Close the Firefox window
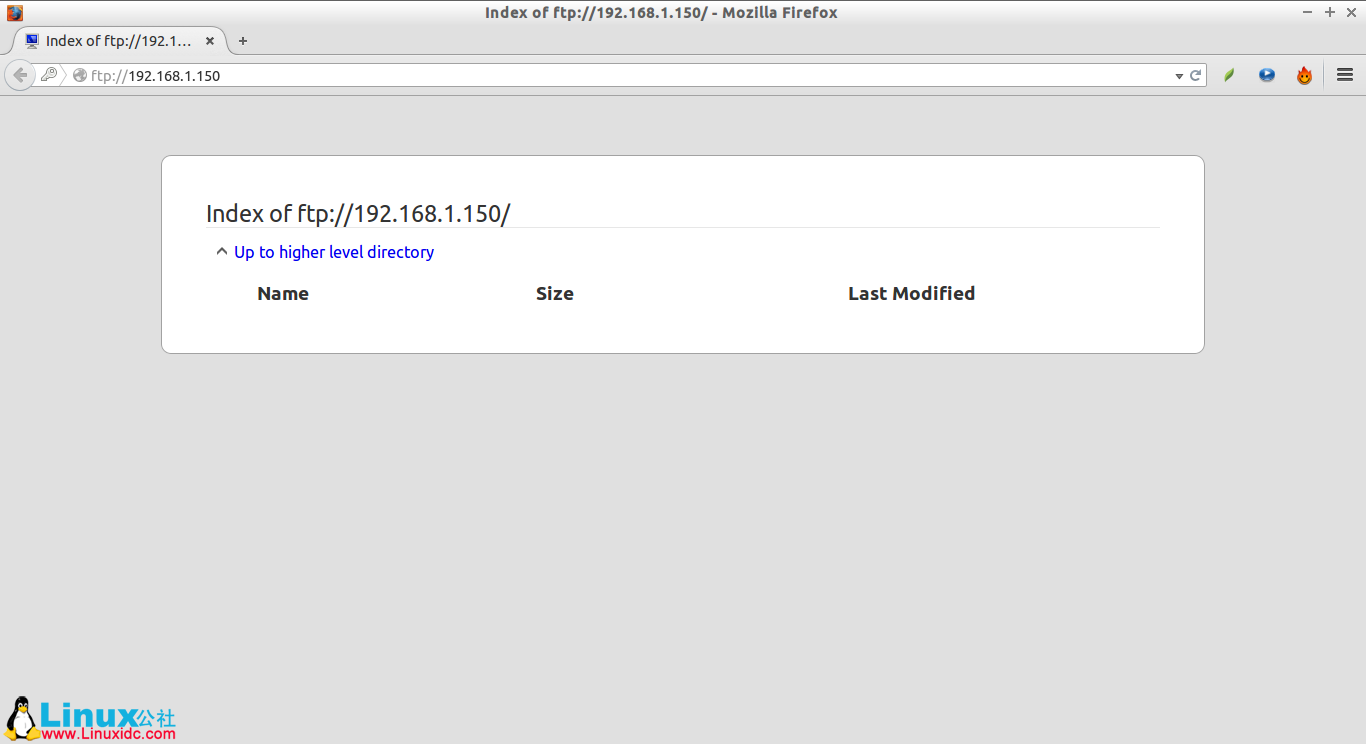The width and height of the screenshot is (1366, 744). [x=1351, y=12]
